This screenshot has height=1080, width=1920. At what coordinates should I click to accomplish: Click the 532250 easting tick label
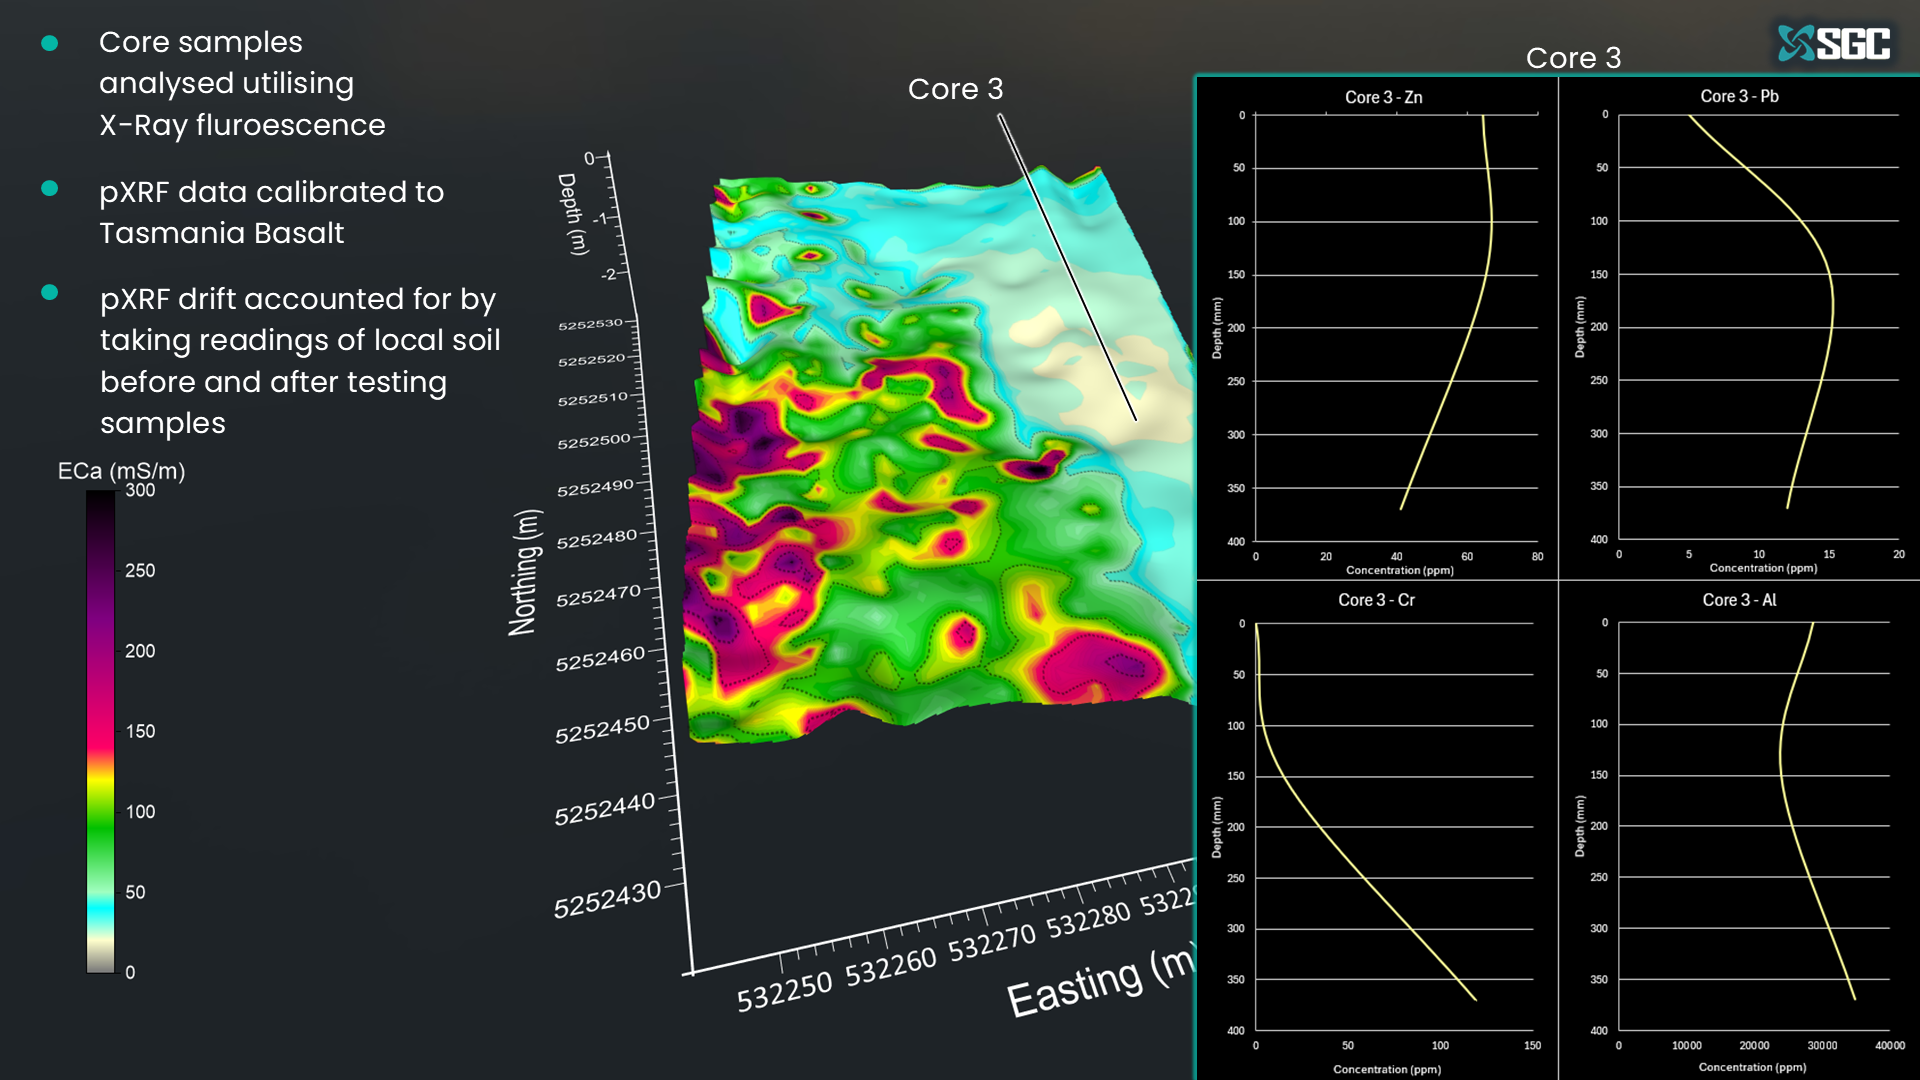[784, 992]
